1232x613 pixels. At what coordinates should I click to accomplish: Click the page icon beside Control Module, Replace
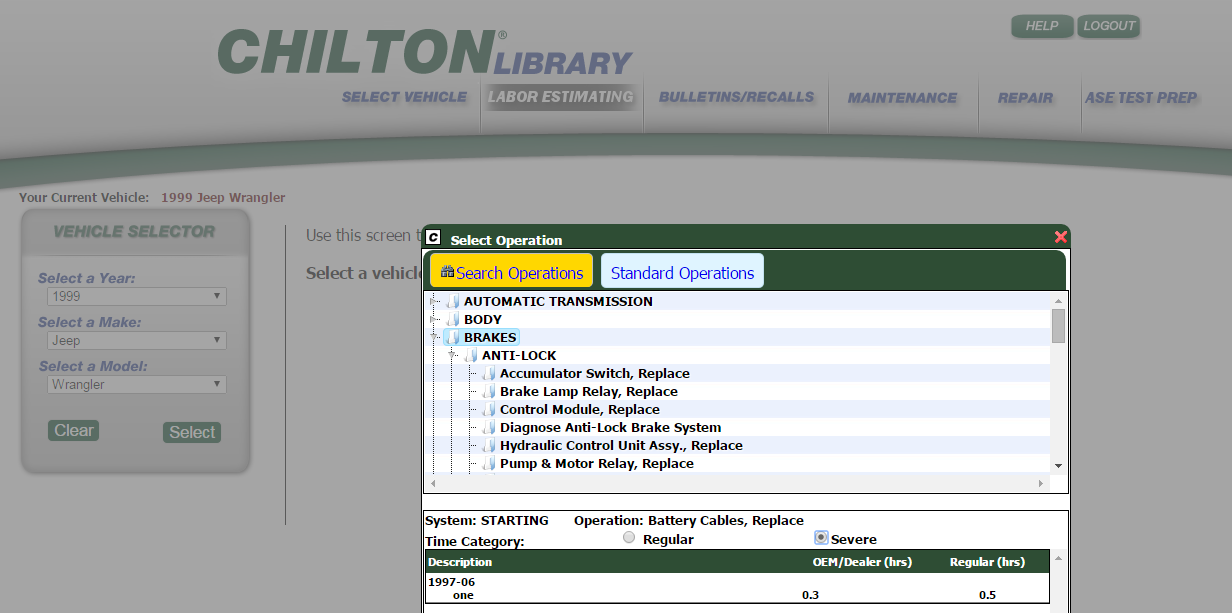(x=489, y=409)
